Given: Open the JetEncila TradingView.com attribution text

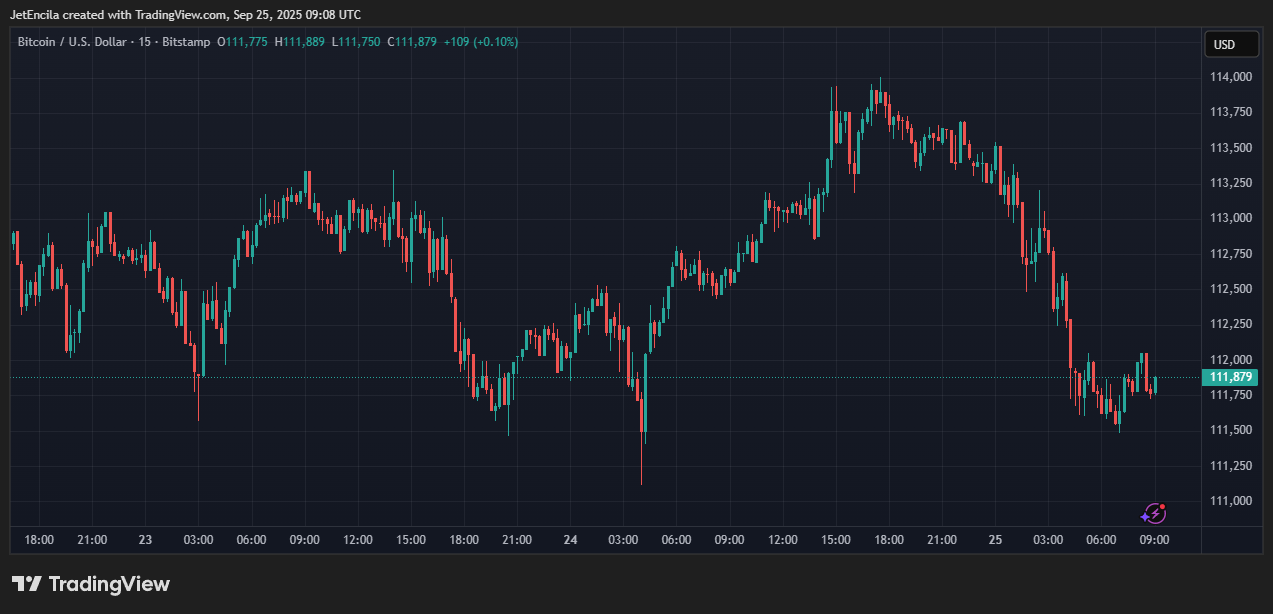Looking at the screenshot, I should (x=185, y=14).
